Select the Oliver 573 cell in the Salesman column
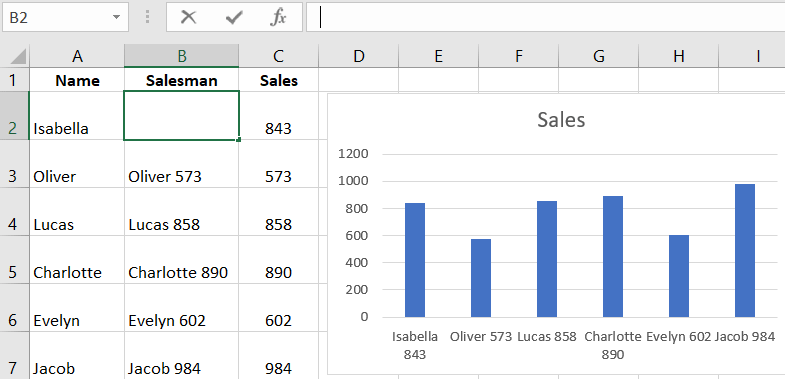The height and width of the screenshot is (379, 785). click(x=182, y=164)
